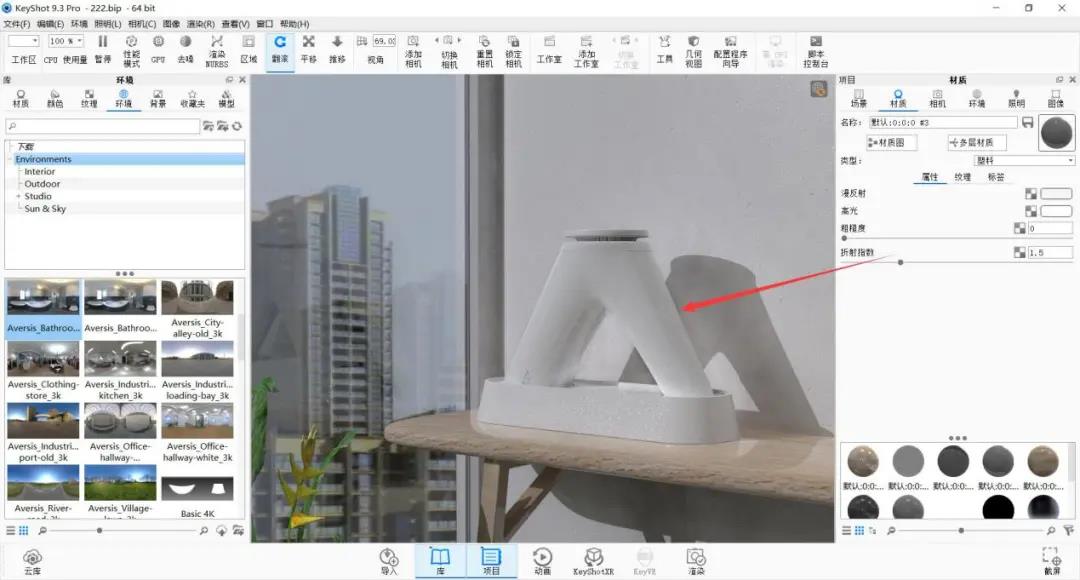Switch library to 模型 models tab
Screen dimensions: 1080x580
point(226,99)
